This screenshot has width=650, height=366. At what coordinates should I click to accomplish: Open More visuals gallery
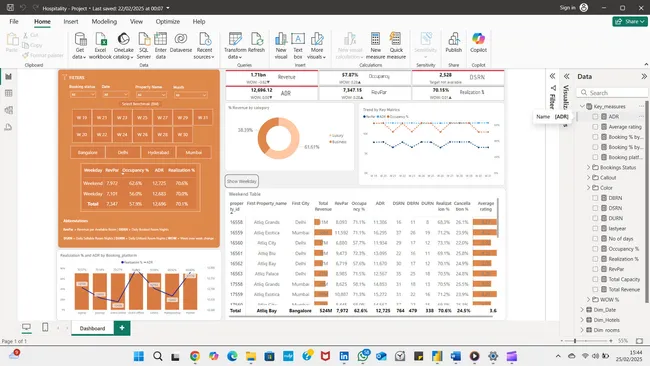click(x=317, y=46)
